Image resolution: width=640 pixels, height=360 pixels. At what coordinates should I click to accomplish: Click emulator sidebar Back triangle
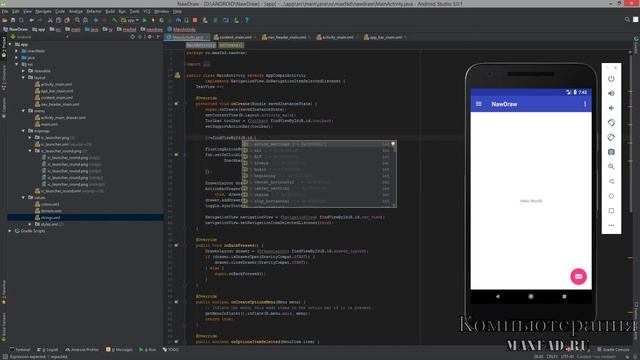coord(611,181)
